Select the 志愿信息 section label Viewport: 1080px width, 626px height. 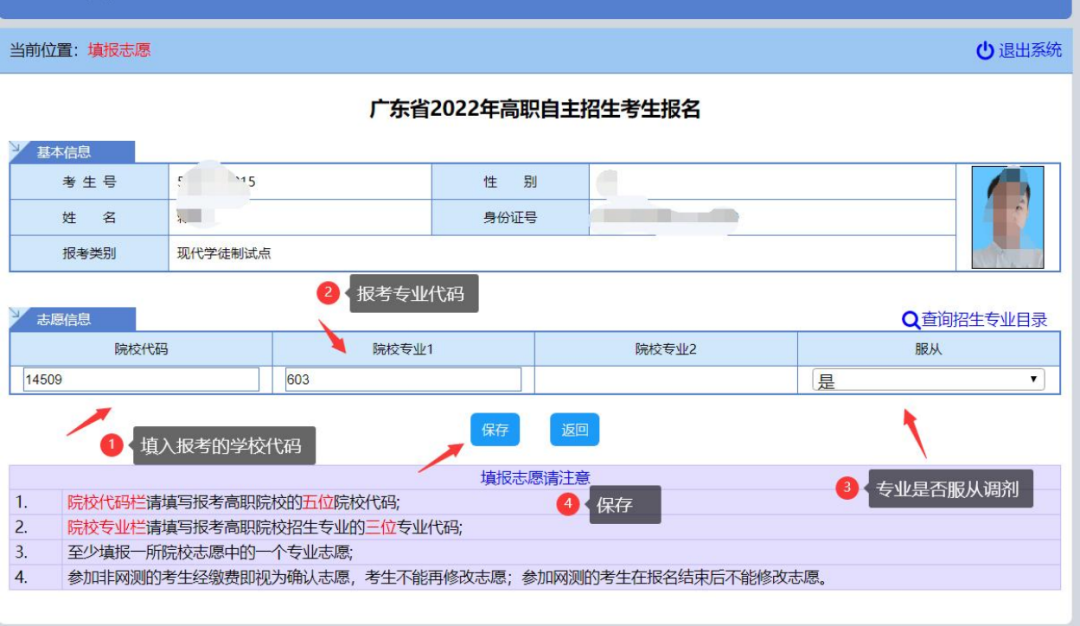[64, 319]
